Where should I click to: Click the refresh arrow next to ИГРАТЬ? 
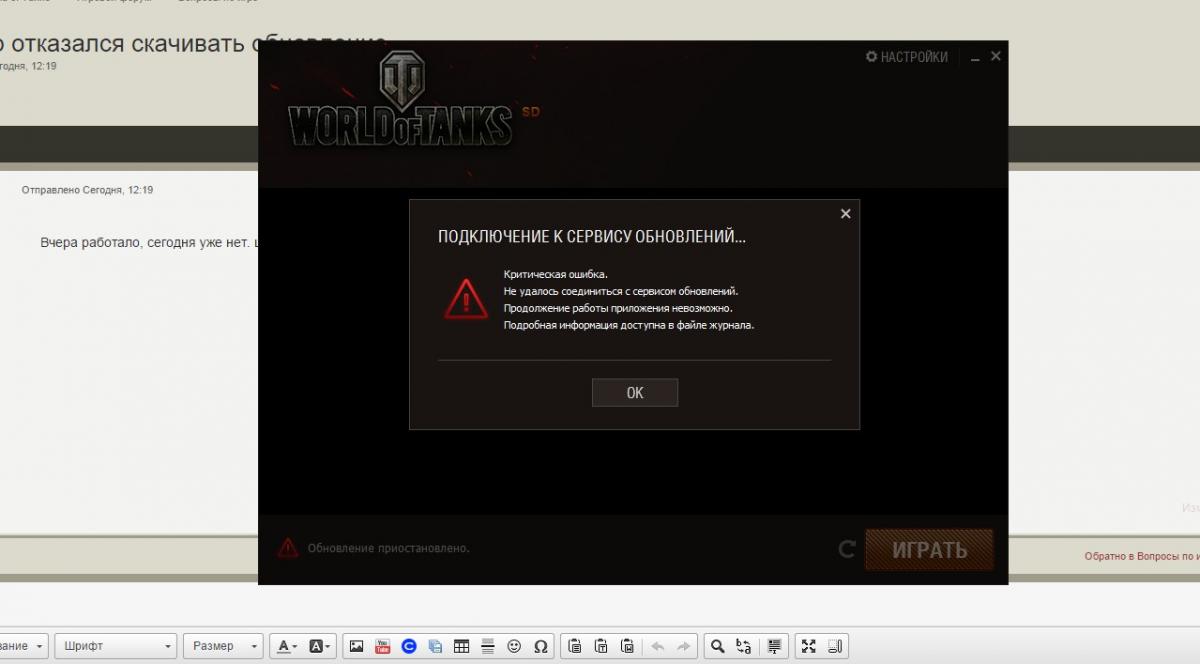(847, 549)
